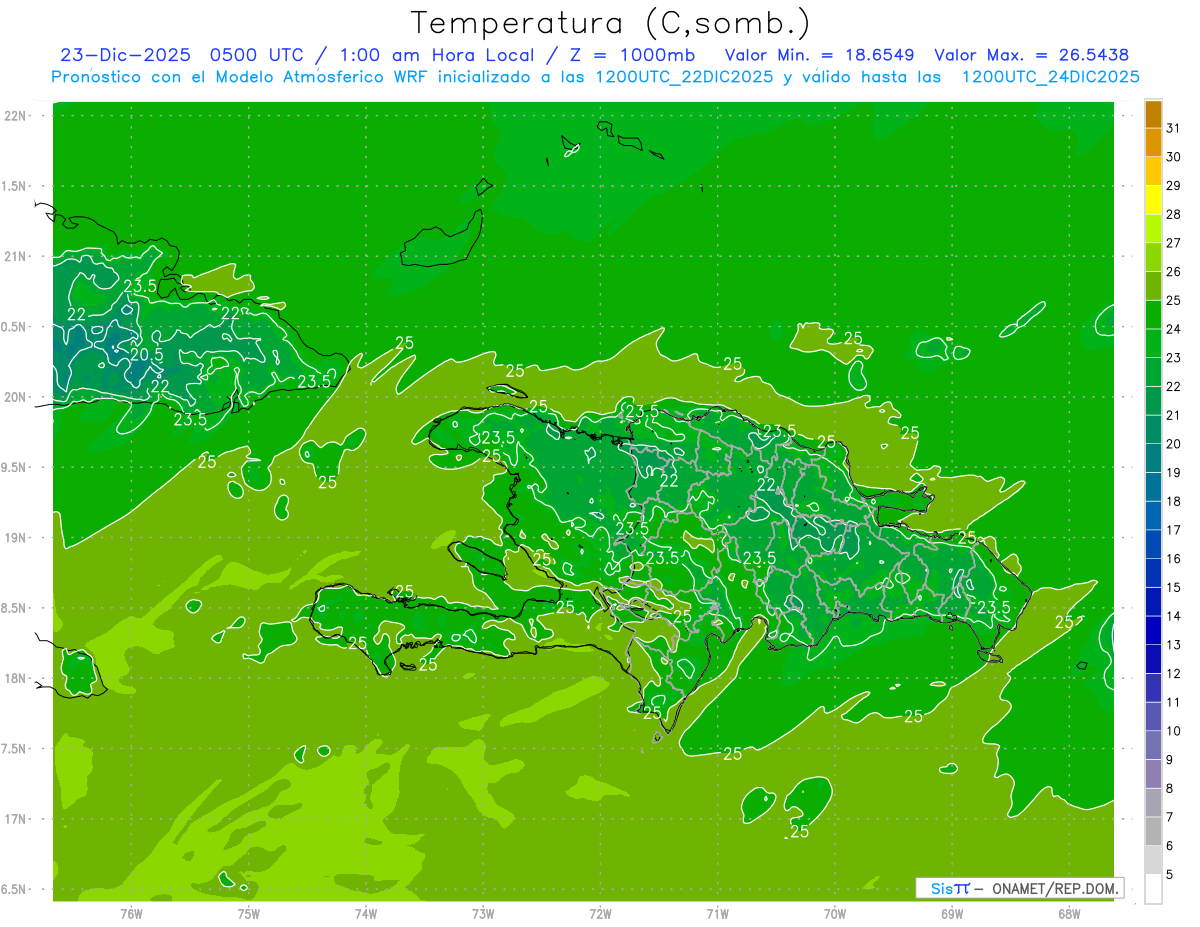Viewport: 1200px width, 927px height.
Task: Click the '12' value on the color scale
Action: [x=1173, y=673]
